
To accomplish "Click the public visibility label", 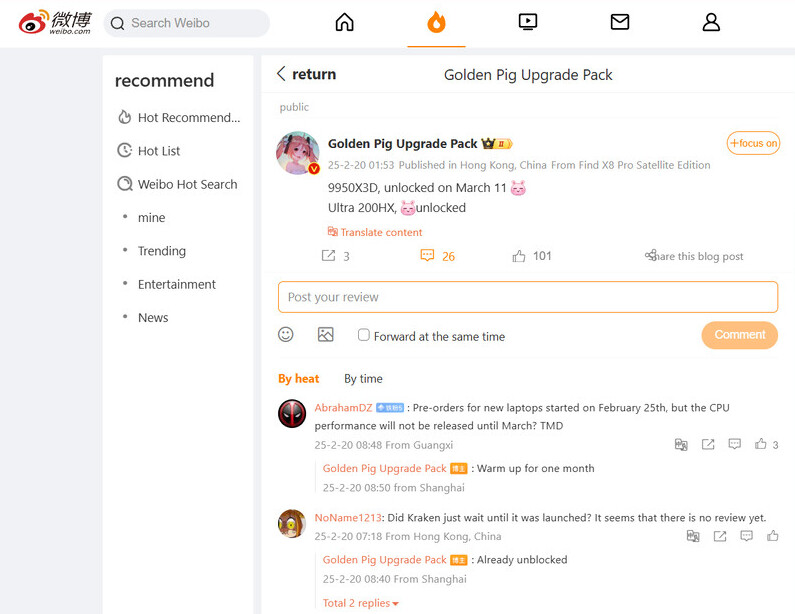I will click(x=294, y=107).
